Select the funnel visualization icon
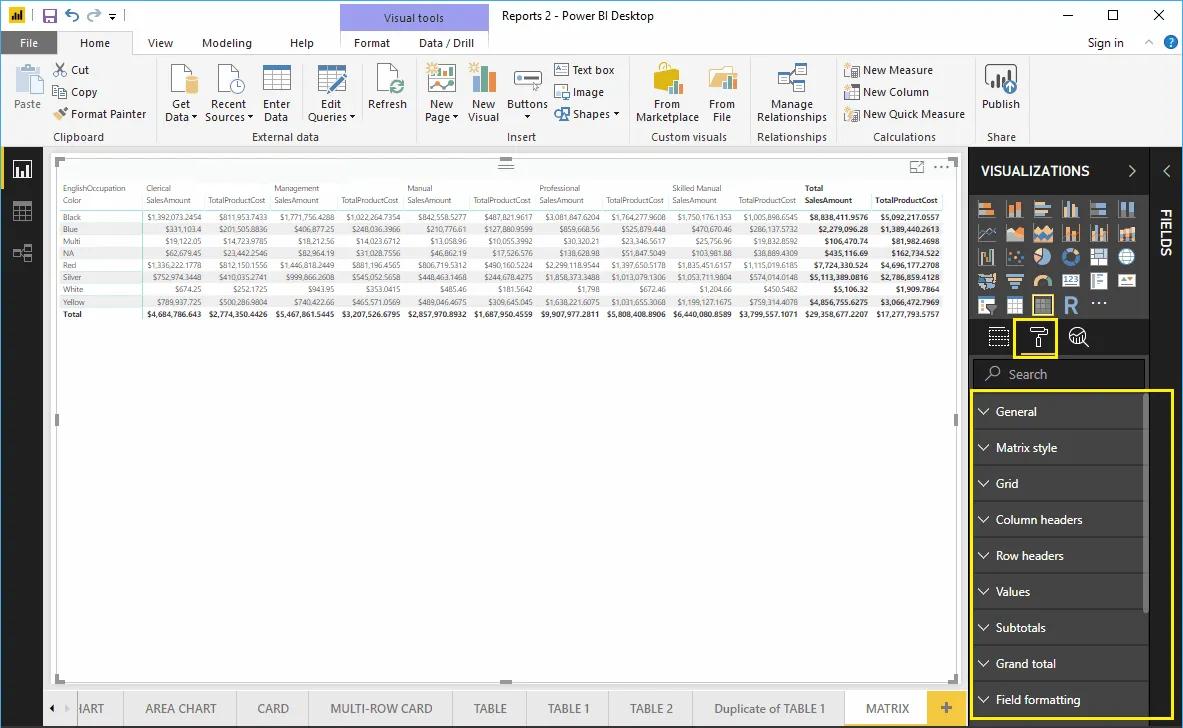The width and height of the screenshot is (1183, 728). pyautogui.click(x=1014, y=279)
